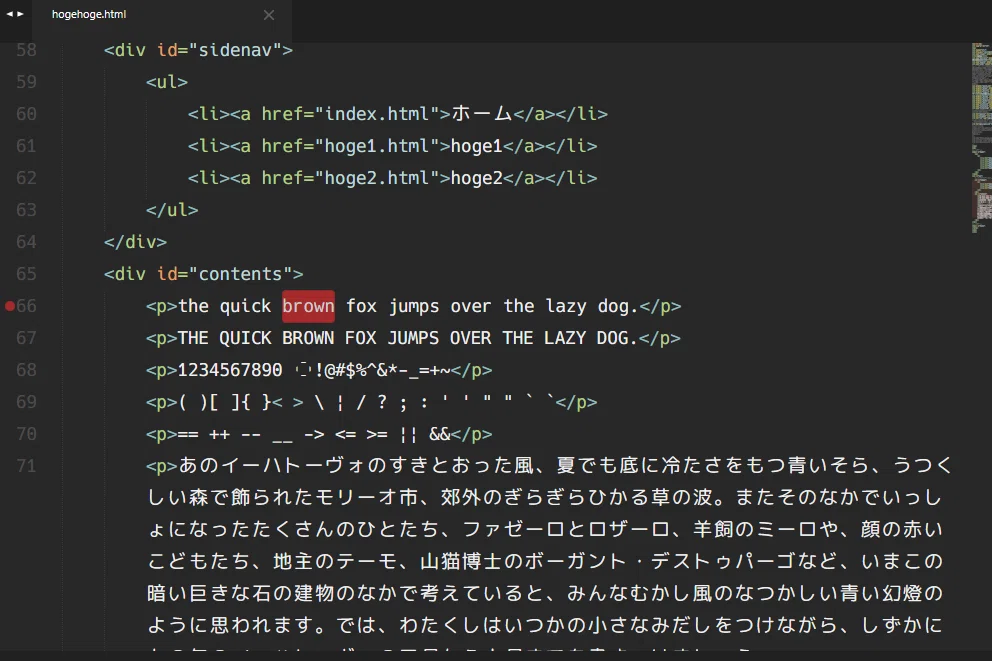This screenshot has width=992, height=661.
Task: Click line number 70 in gutter
Action: coord(26,434)
